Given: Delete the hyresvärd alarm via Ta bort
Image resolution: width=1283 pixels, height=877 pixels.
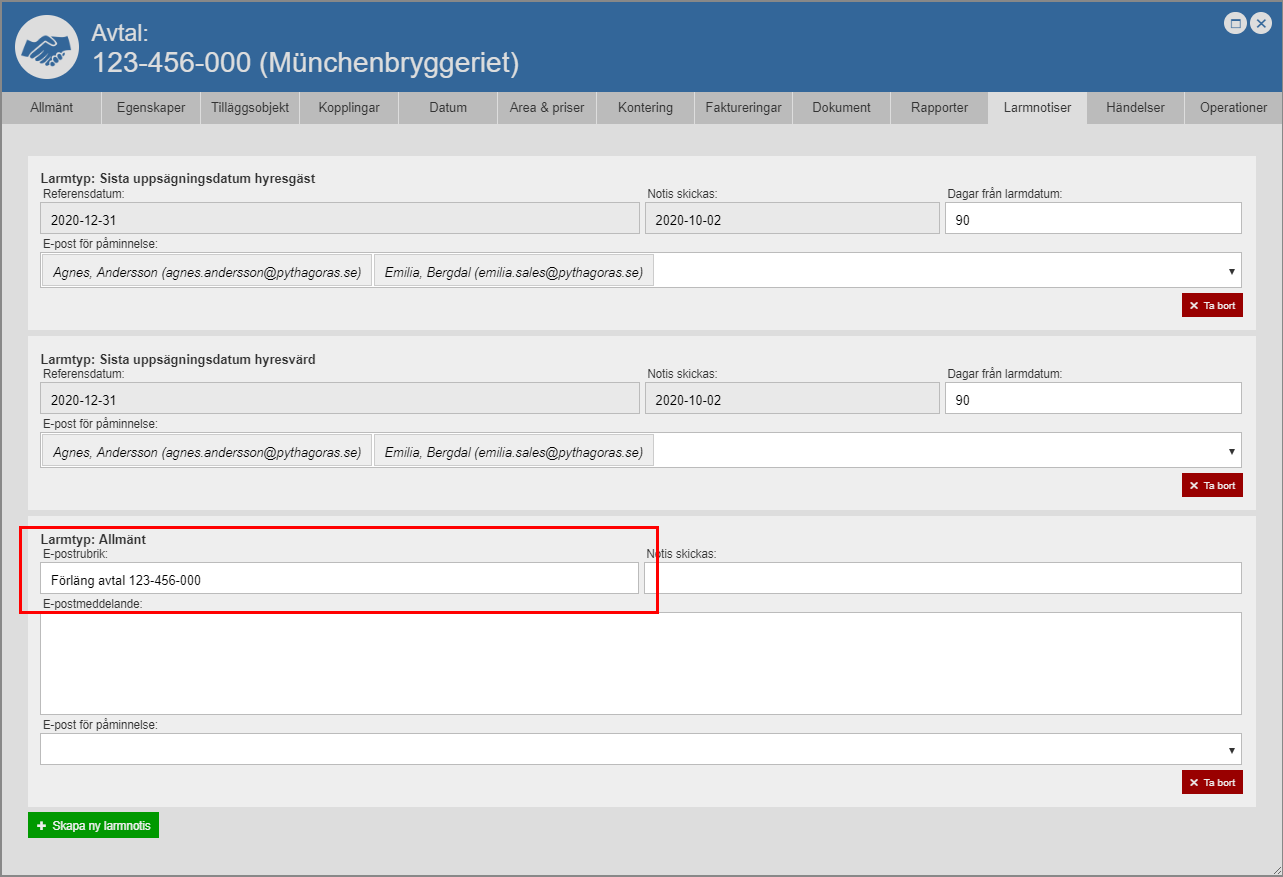Looking at the screenshot, I should click(1212, 485).
